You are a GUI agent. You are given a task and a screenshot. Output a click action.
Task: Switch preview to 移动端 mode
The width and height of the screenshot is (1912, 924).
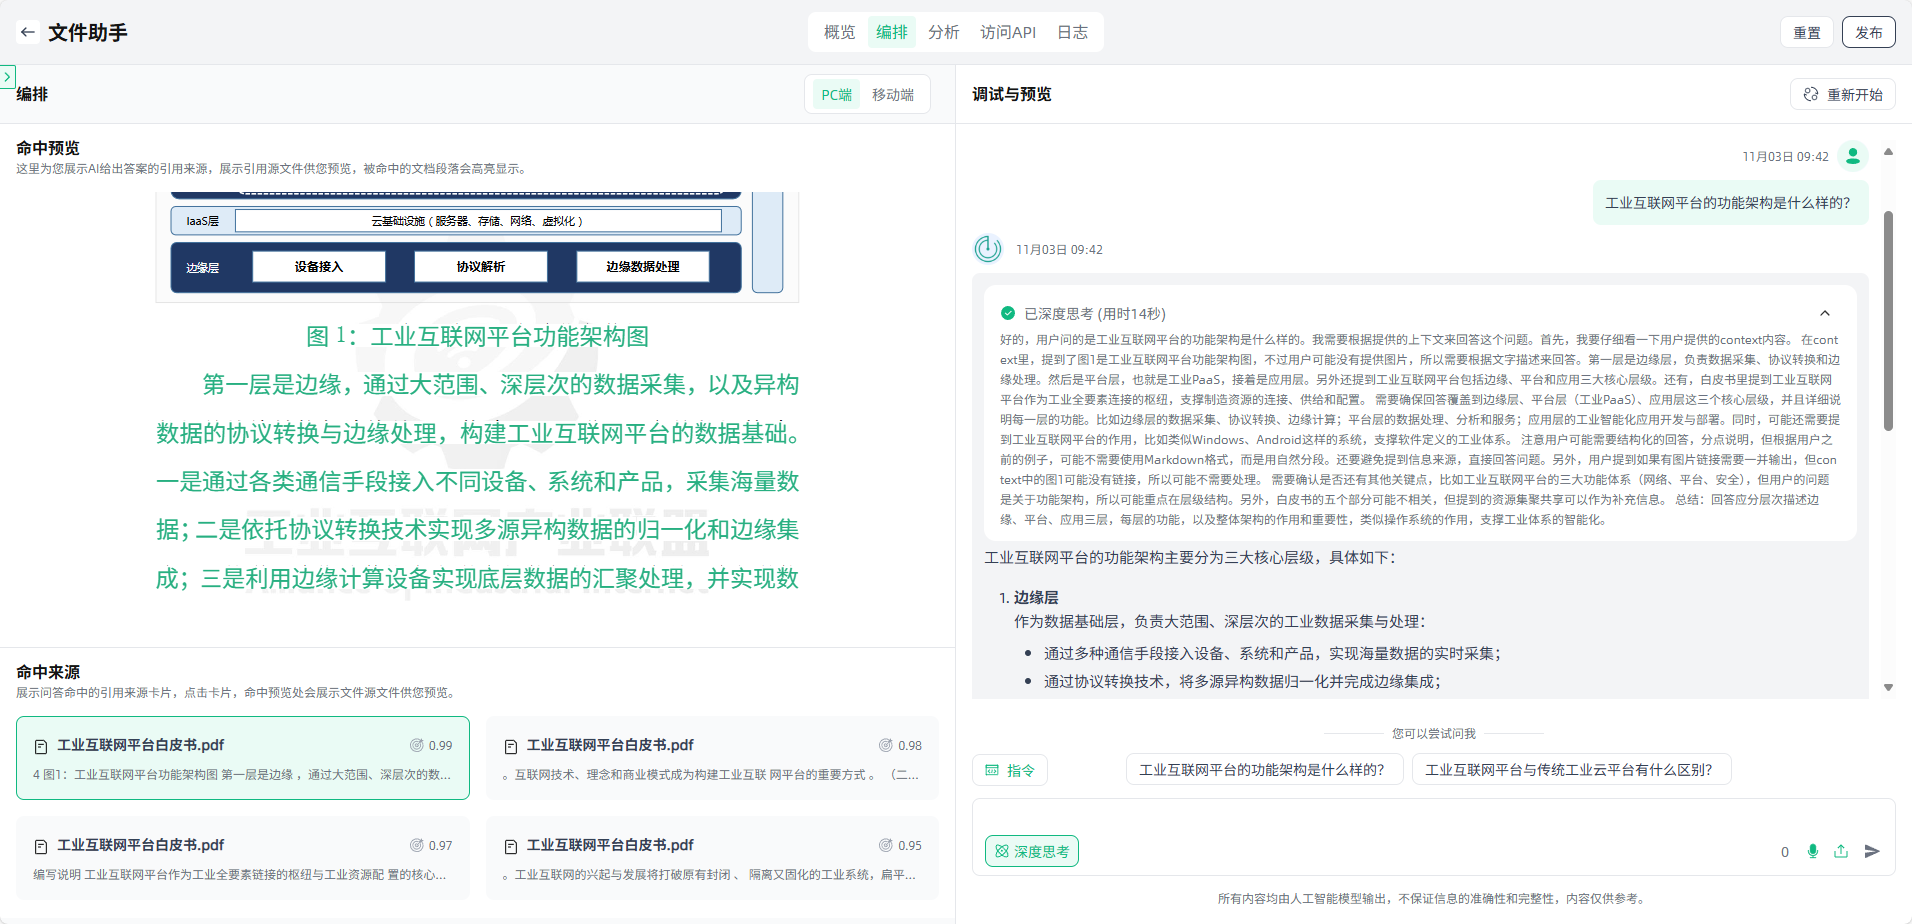click(892, 95)
